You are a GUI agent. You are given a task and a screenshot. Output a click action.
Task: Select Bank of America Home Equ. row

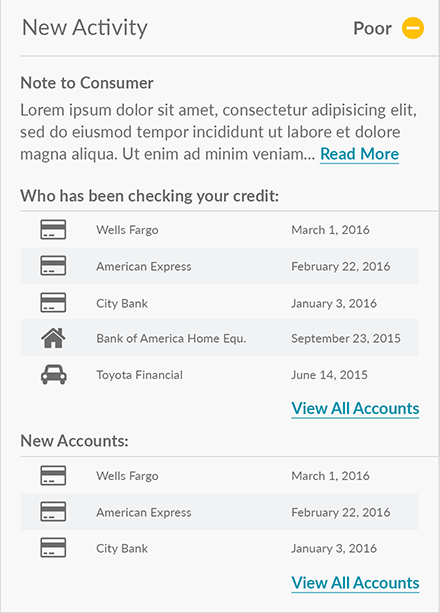click(219, 338)
